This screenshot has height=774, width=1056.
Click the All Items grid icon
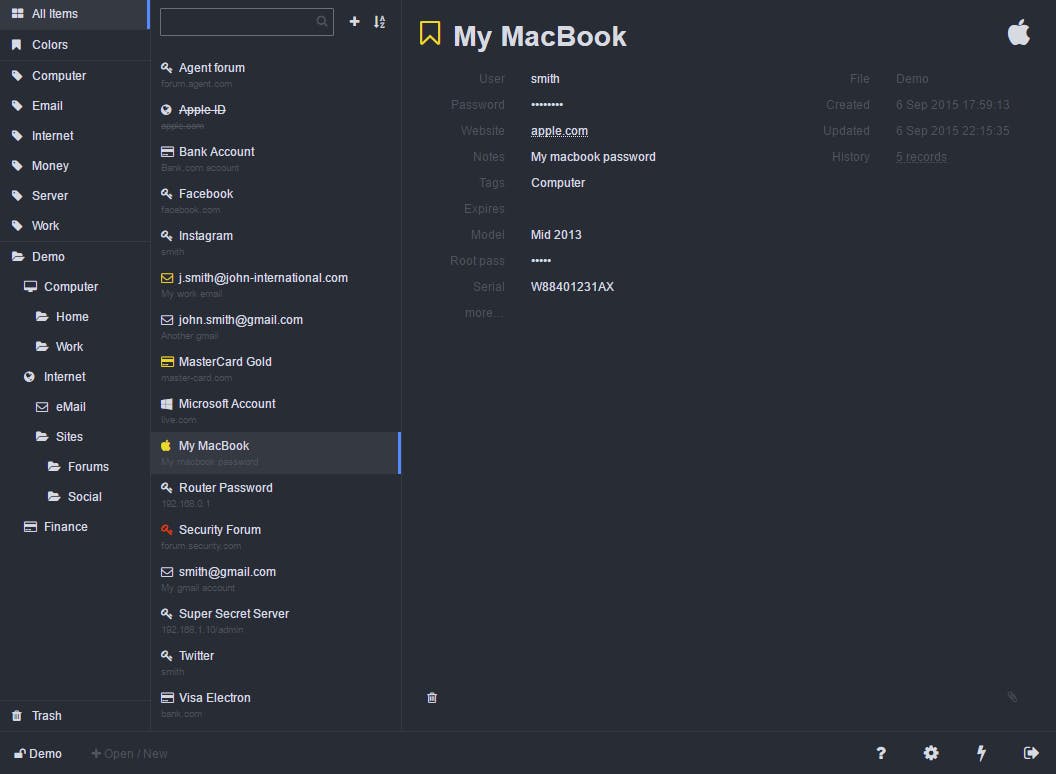click(18, 13)
